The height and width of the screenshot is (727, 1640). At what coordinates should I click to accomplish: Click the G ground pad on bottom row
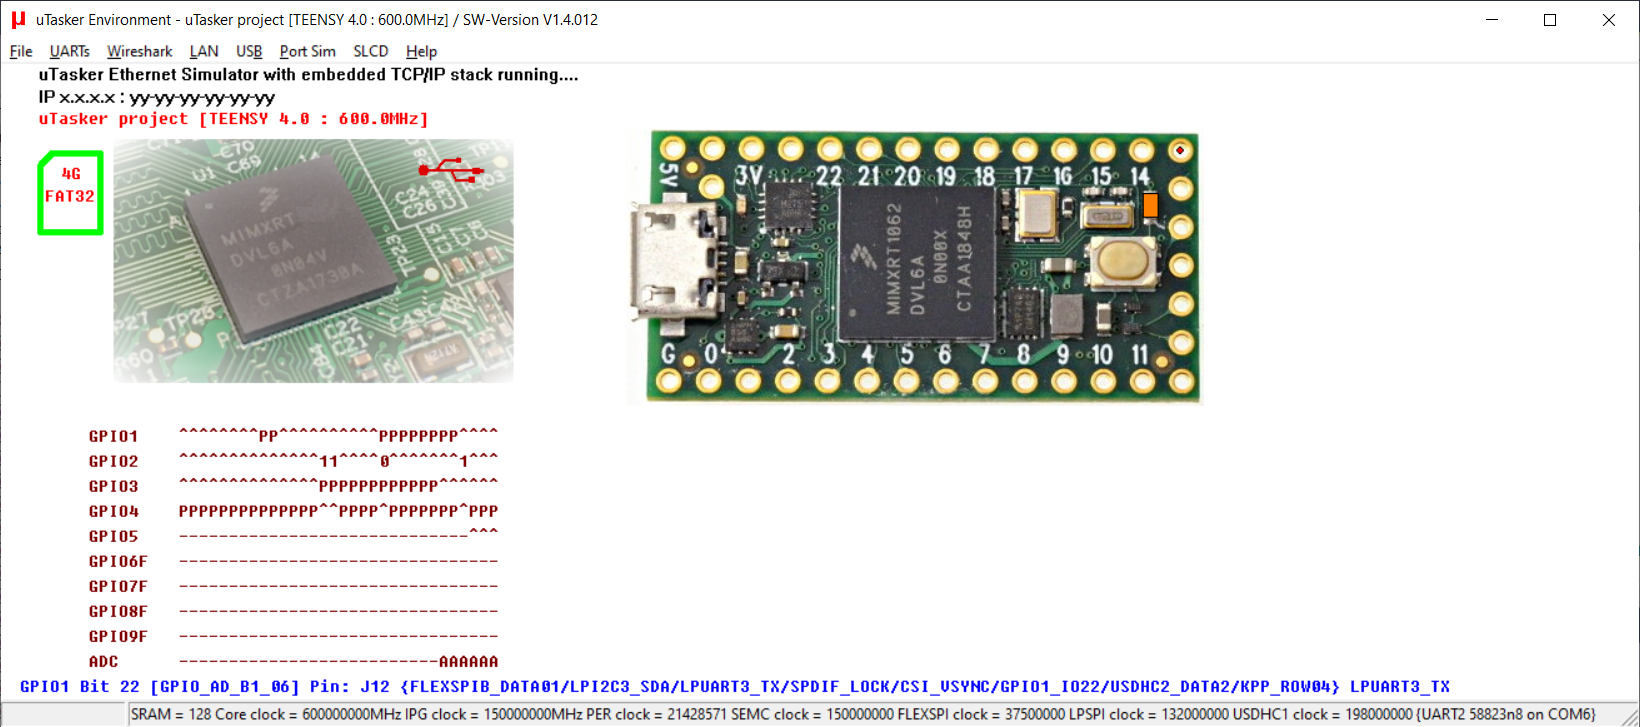coord(668,381)
